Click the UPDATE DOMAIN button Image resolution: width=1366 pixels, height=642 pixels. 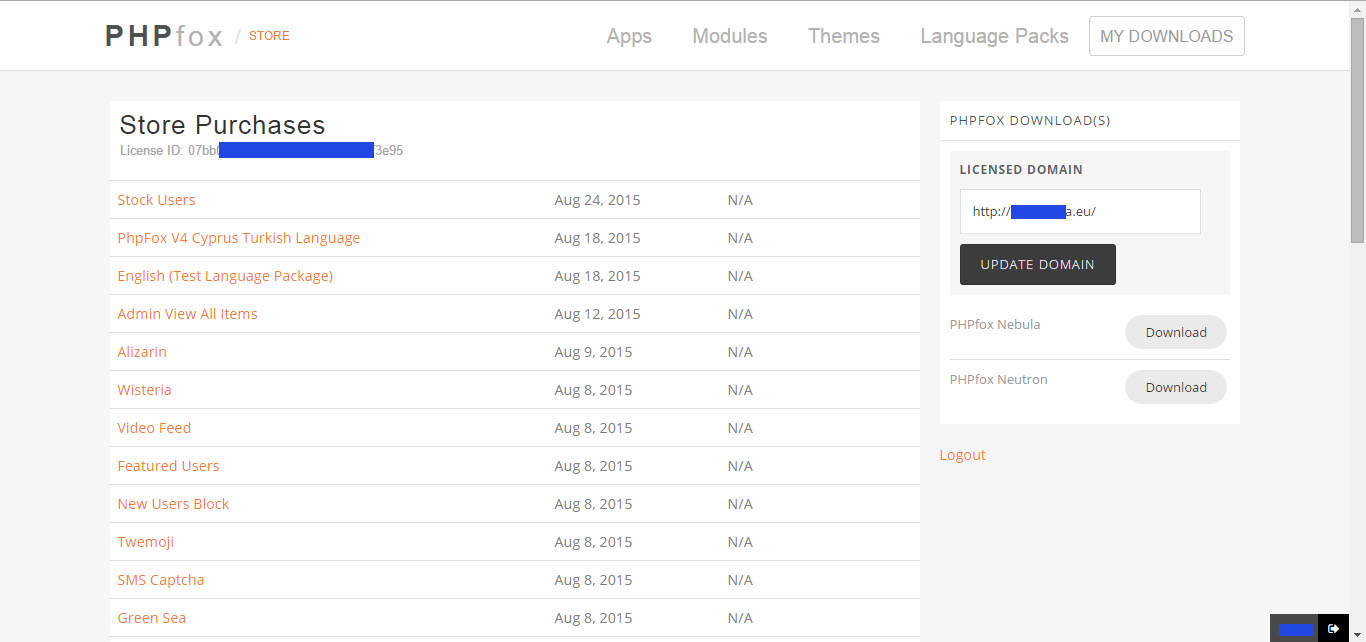(x=1038, y=265)
